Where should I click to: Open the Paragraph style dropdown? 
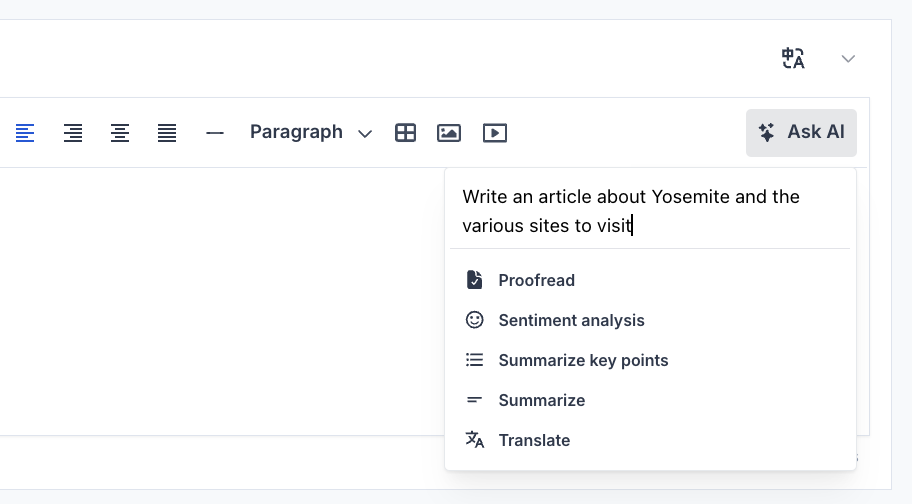(x=311, y=133)
